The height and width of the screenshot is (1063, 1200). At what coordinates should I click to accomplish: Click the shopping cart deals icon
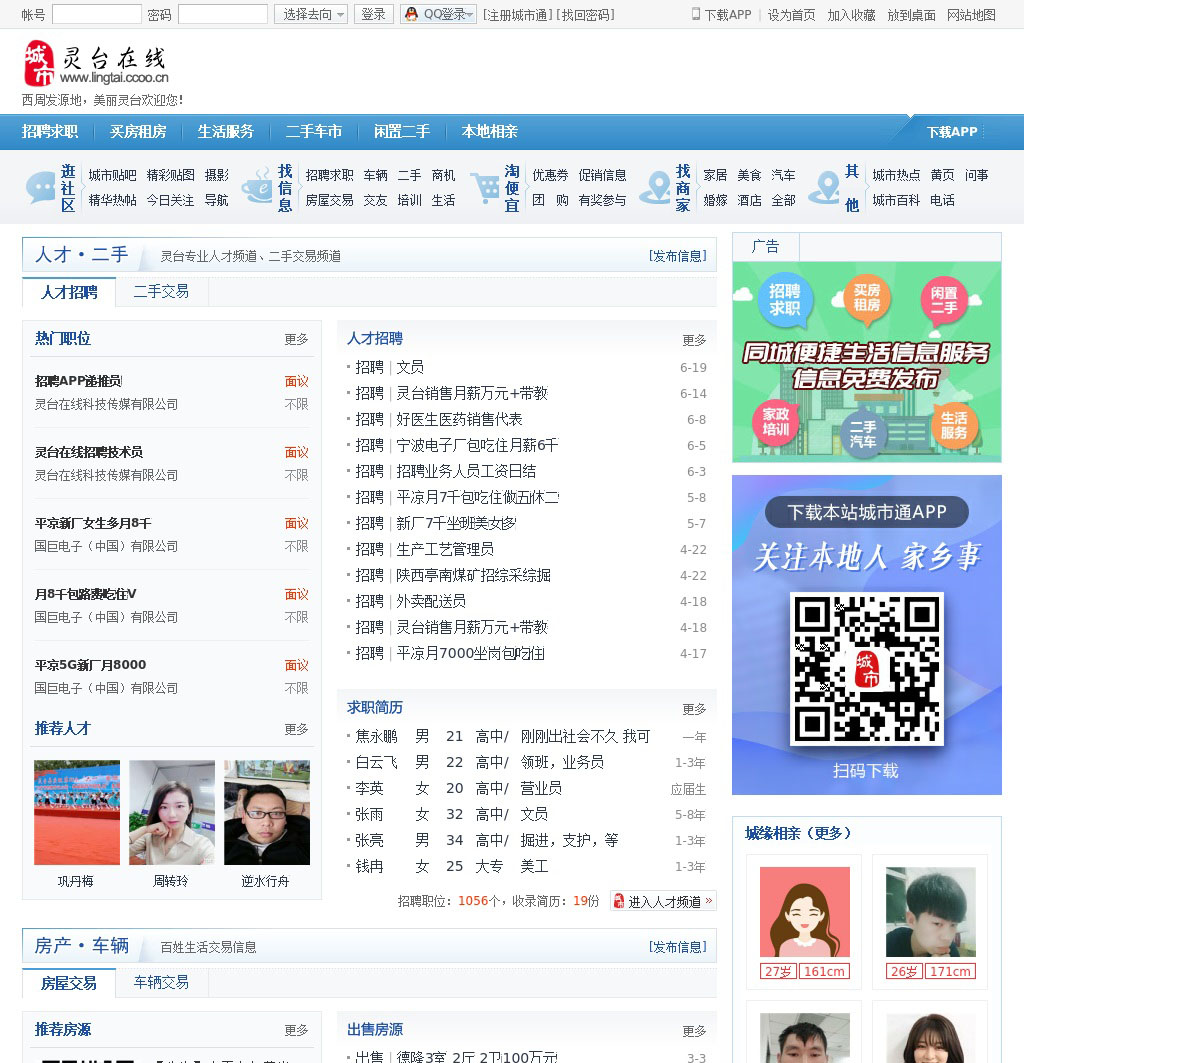pyautogui.click(x=485, y=187)
